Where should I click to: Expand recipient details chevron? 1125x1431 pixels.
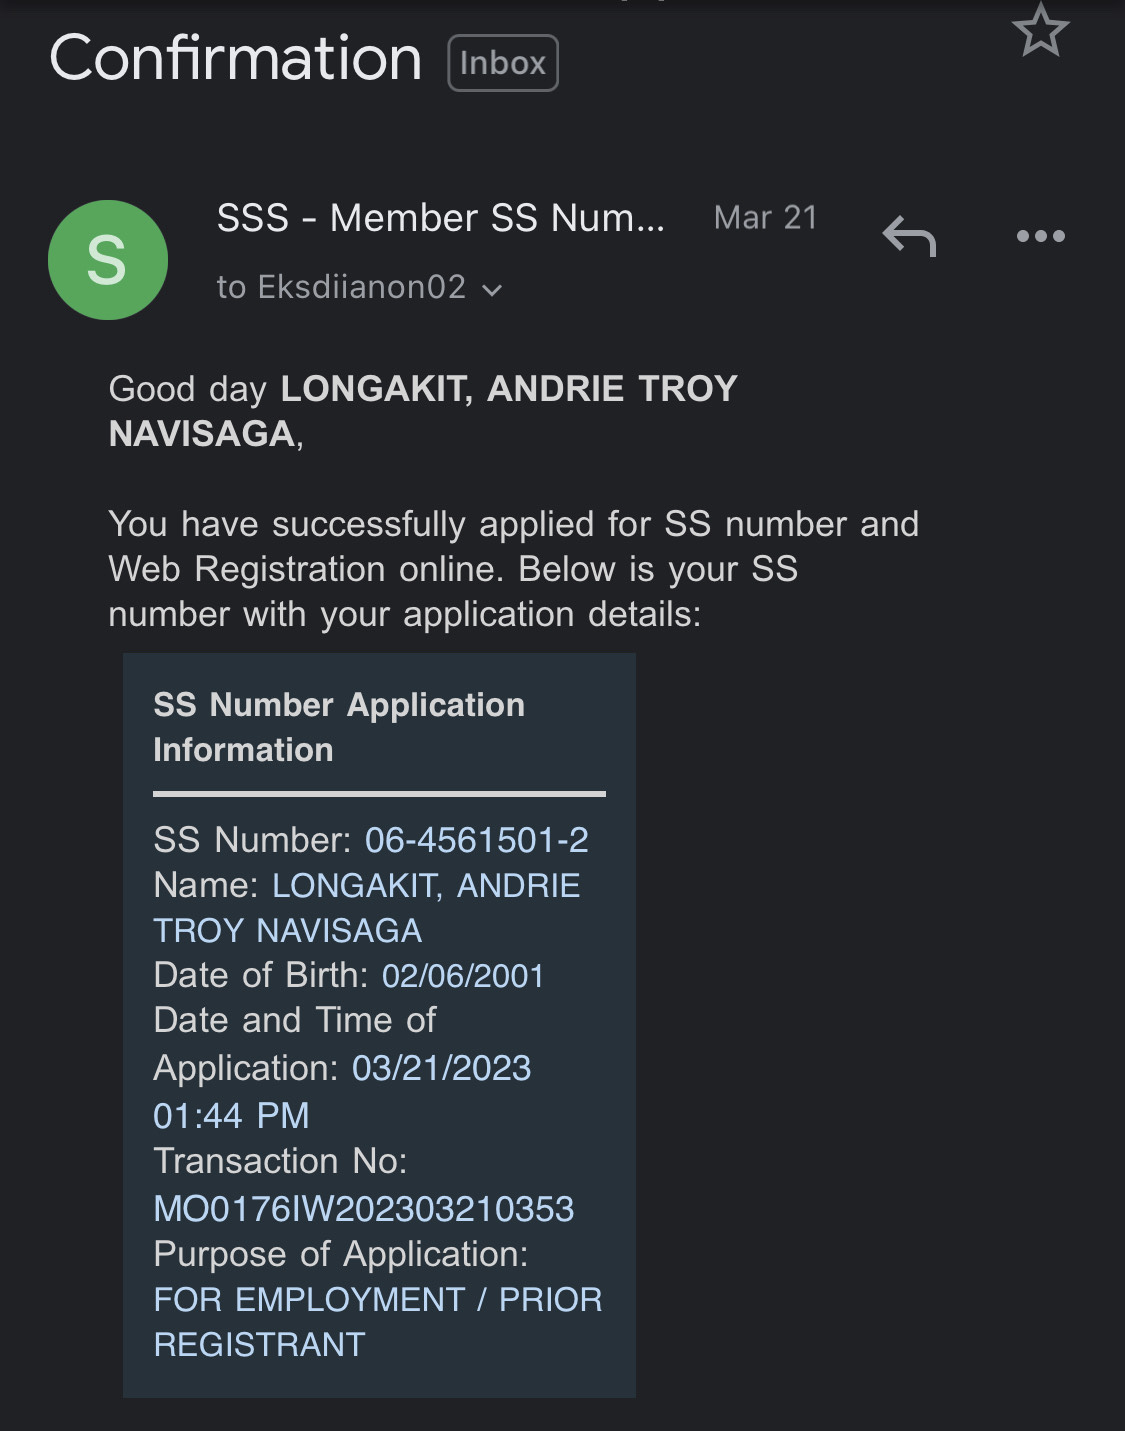point(492,290)
